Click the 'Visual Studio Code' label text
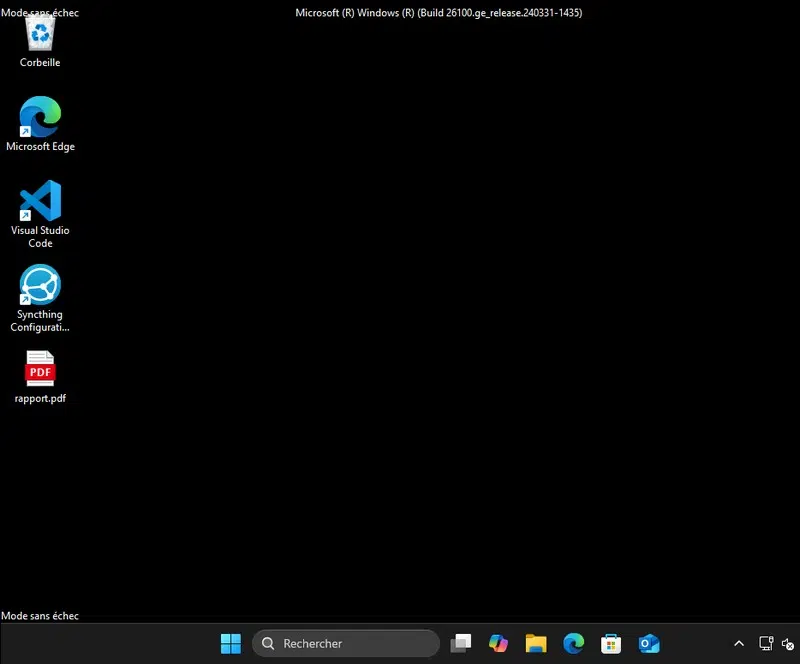This screenshot has width=800, height=664. (x=40, y=237)
